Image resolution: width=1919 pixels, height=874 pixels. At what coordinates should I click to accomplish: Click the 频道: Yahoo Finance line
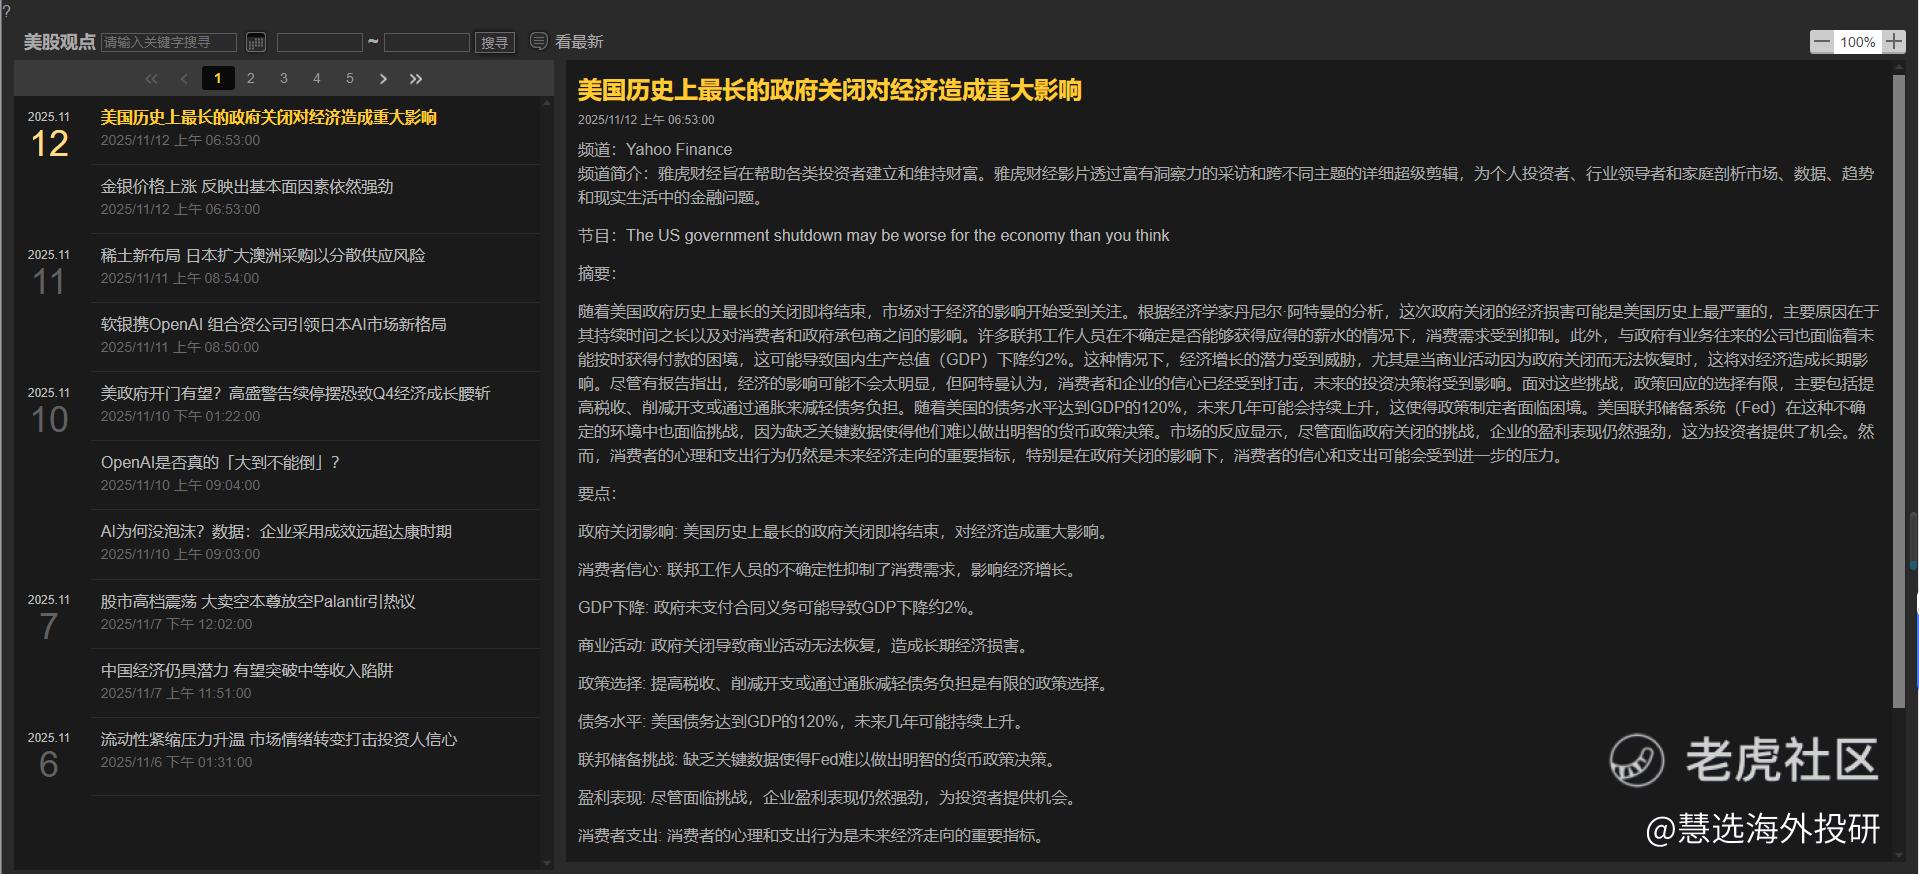[x=655, y=149]
